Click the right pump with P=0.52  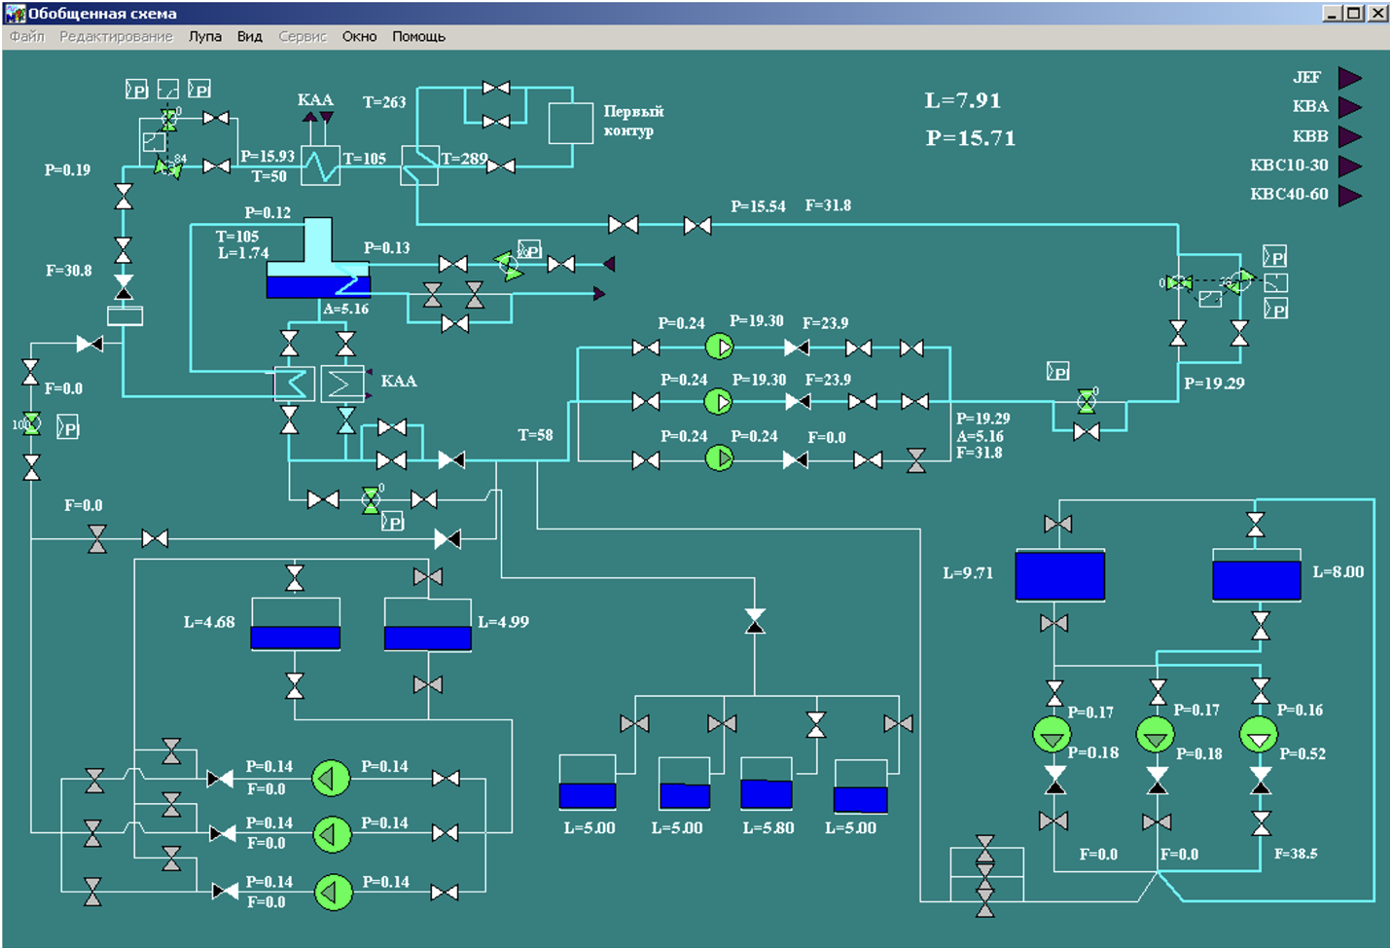coord(1258,737)
